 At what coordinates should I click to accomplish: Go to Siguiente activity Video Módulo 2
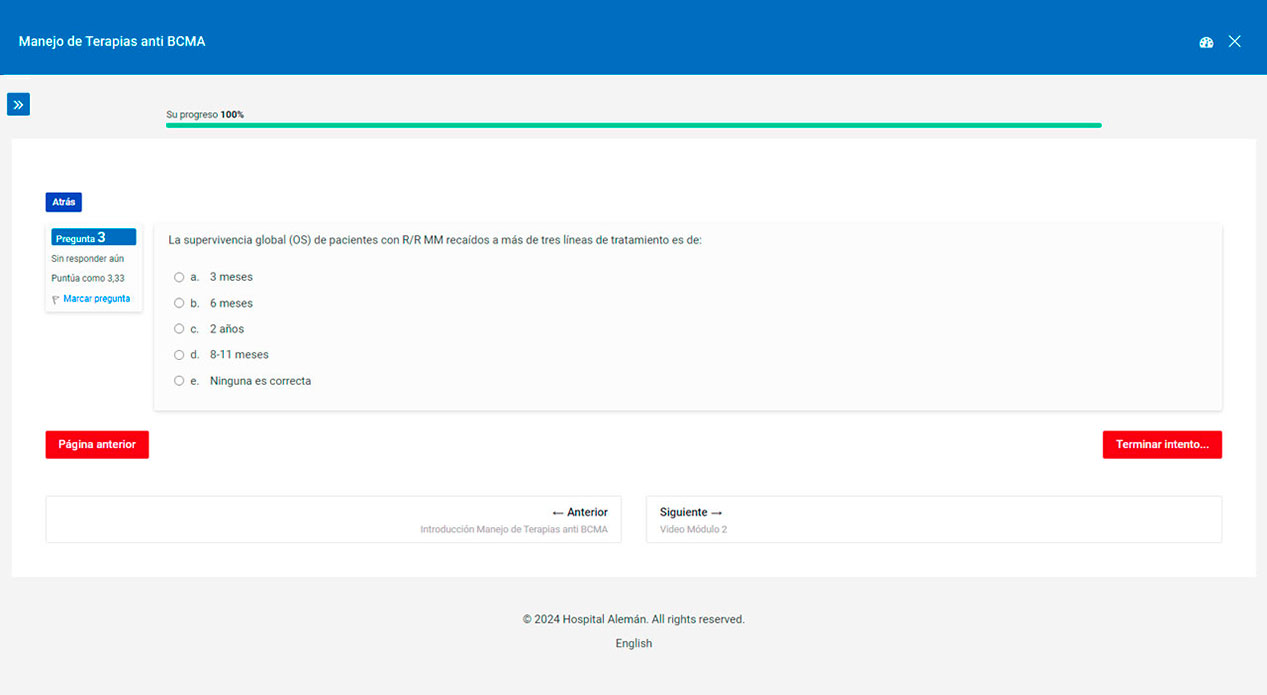[x=933, y=520]
